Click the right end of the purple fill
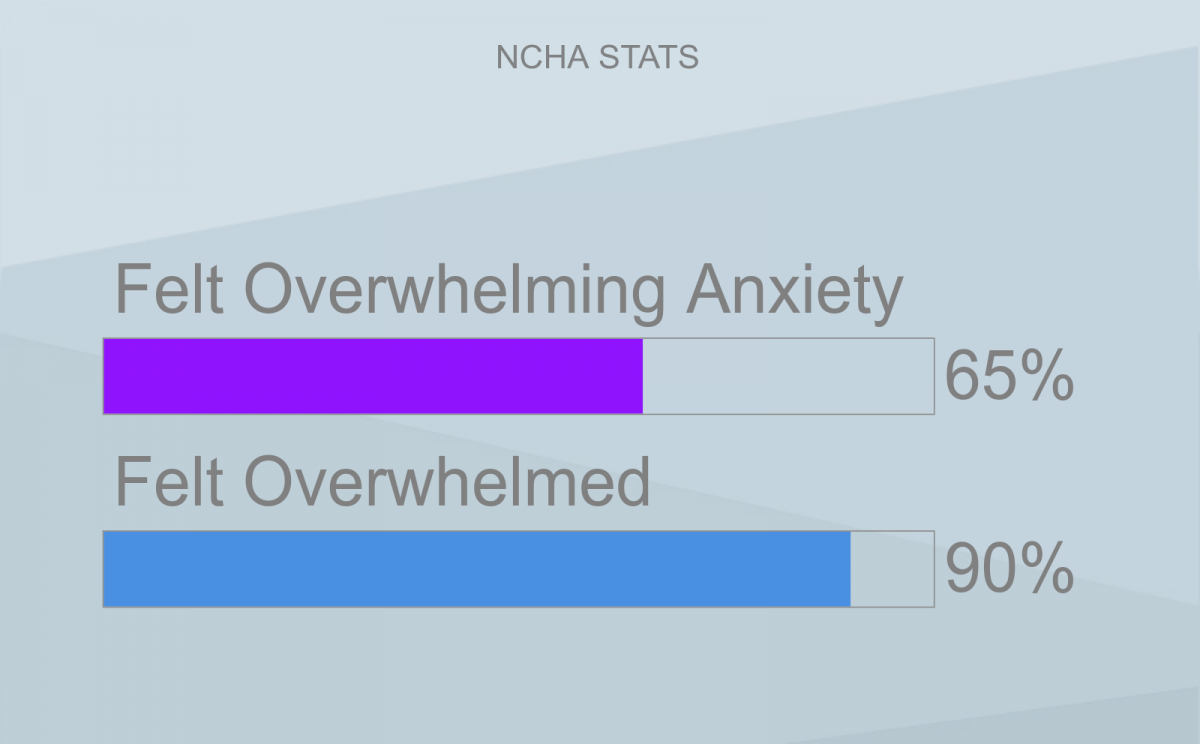 click(x=638, y=376)
